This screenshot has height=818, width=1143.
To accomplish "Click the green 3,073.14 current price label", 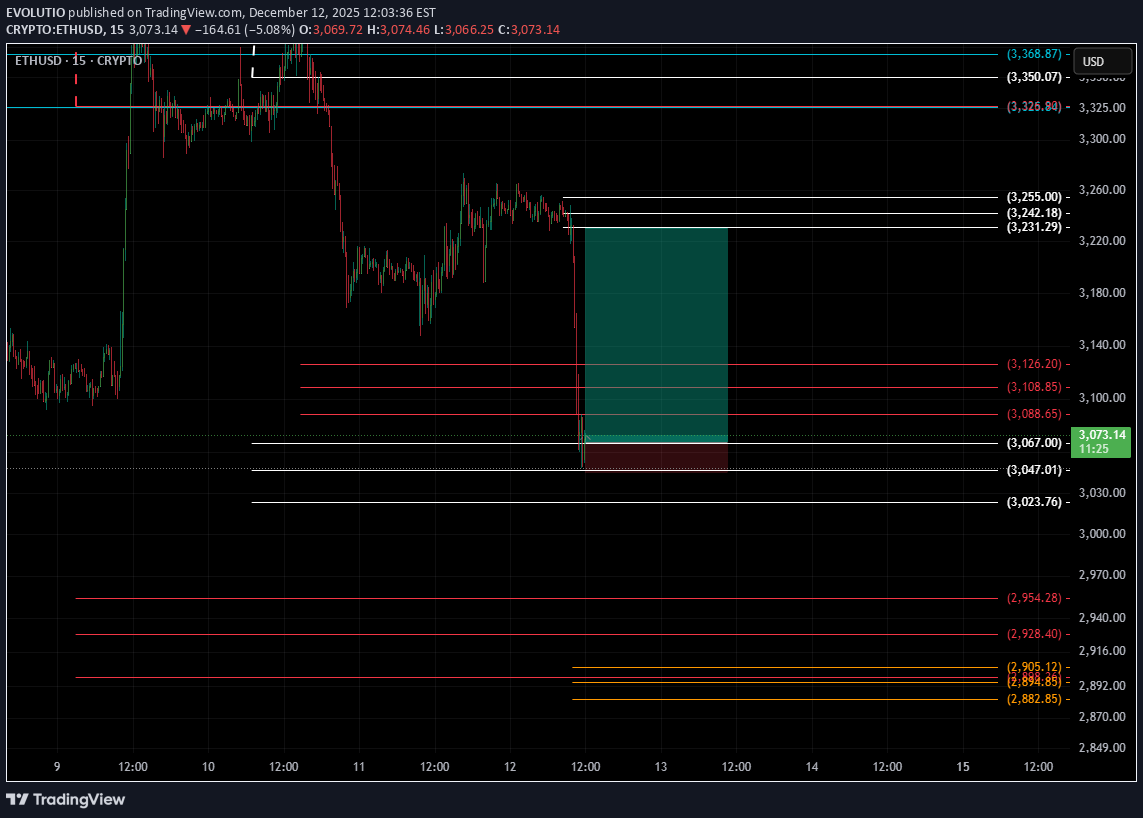I will (1101, 442).
